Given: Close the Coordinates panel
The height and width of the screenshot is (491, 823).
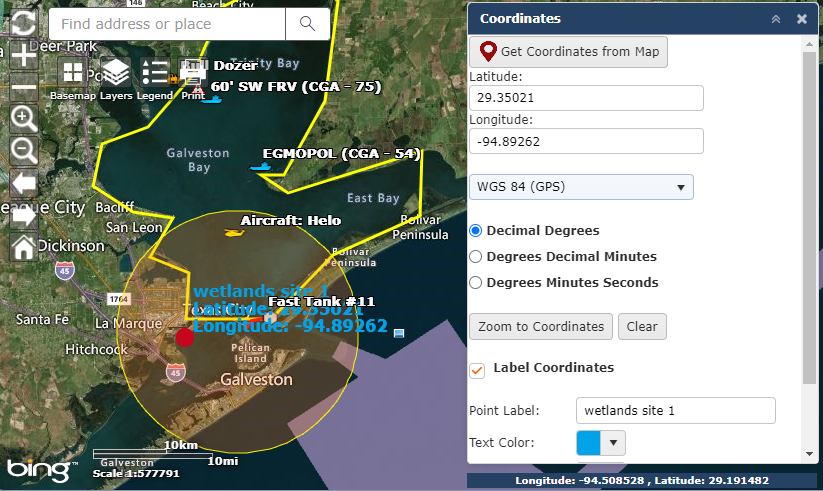Looking at the screenshot, I should (x=801, y=19).
